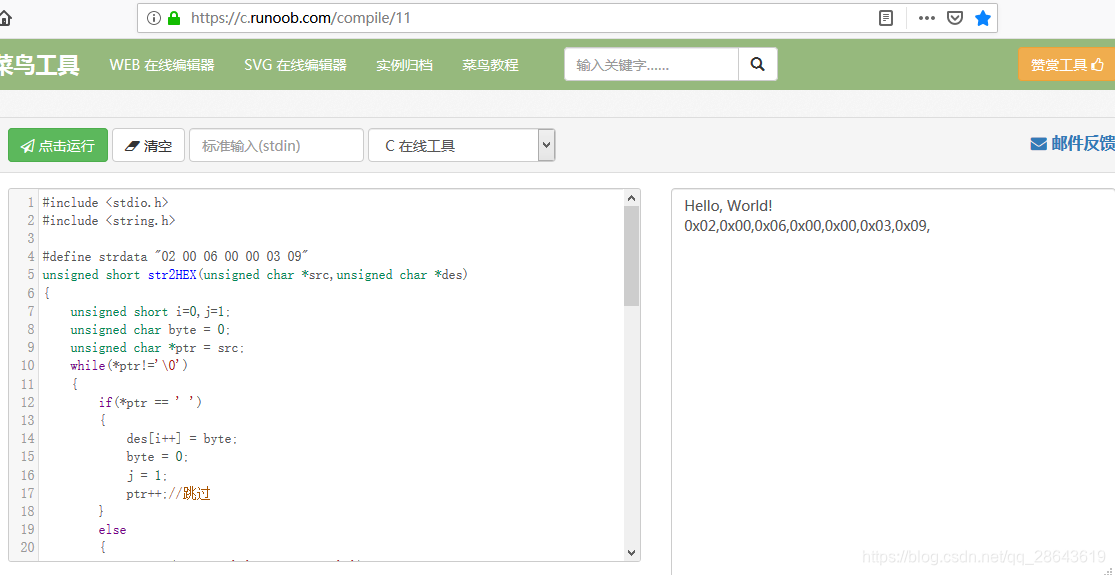Screen dimensions: 1115x575
Task: Click 'j = 1;' code line
Action: 147,475
